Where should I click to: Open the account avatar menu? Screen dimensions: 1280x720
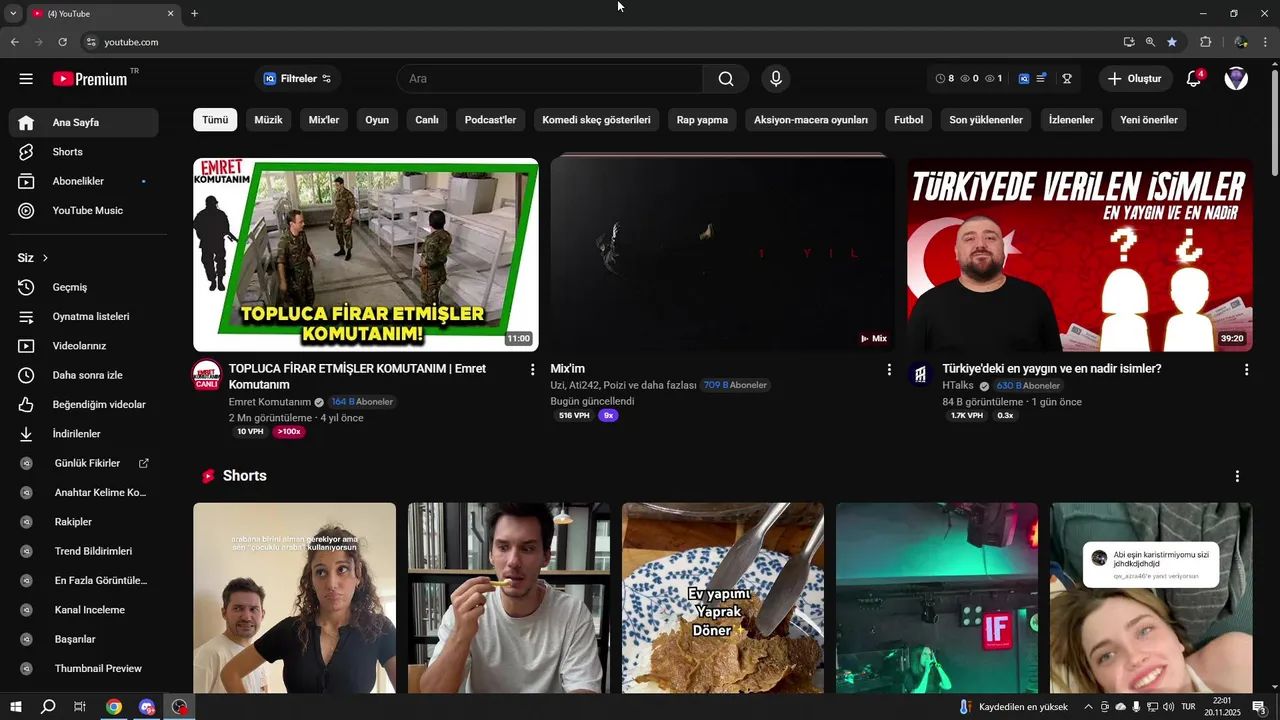(x=1236, y=79)
